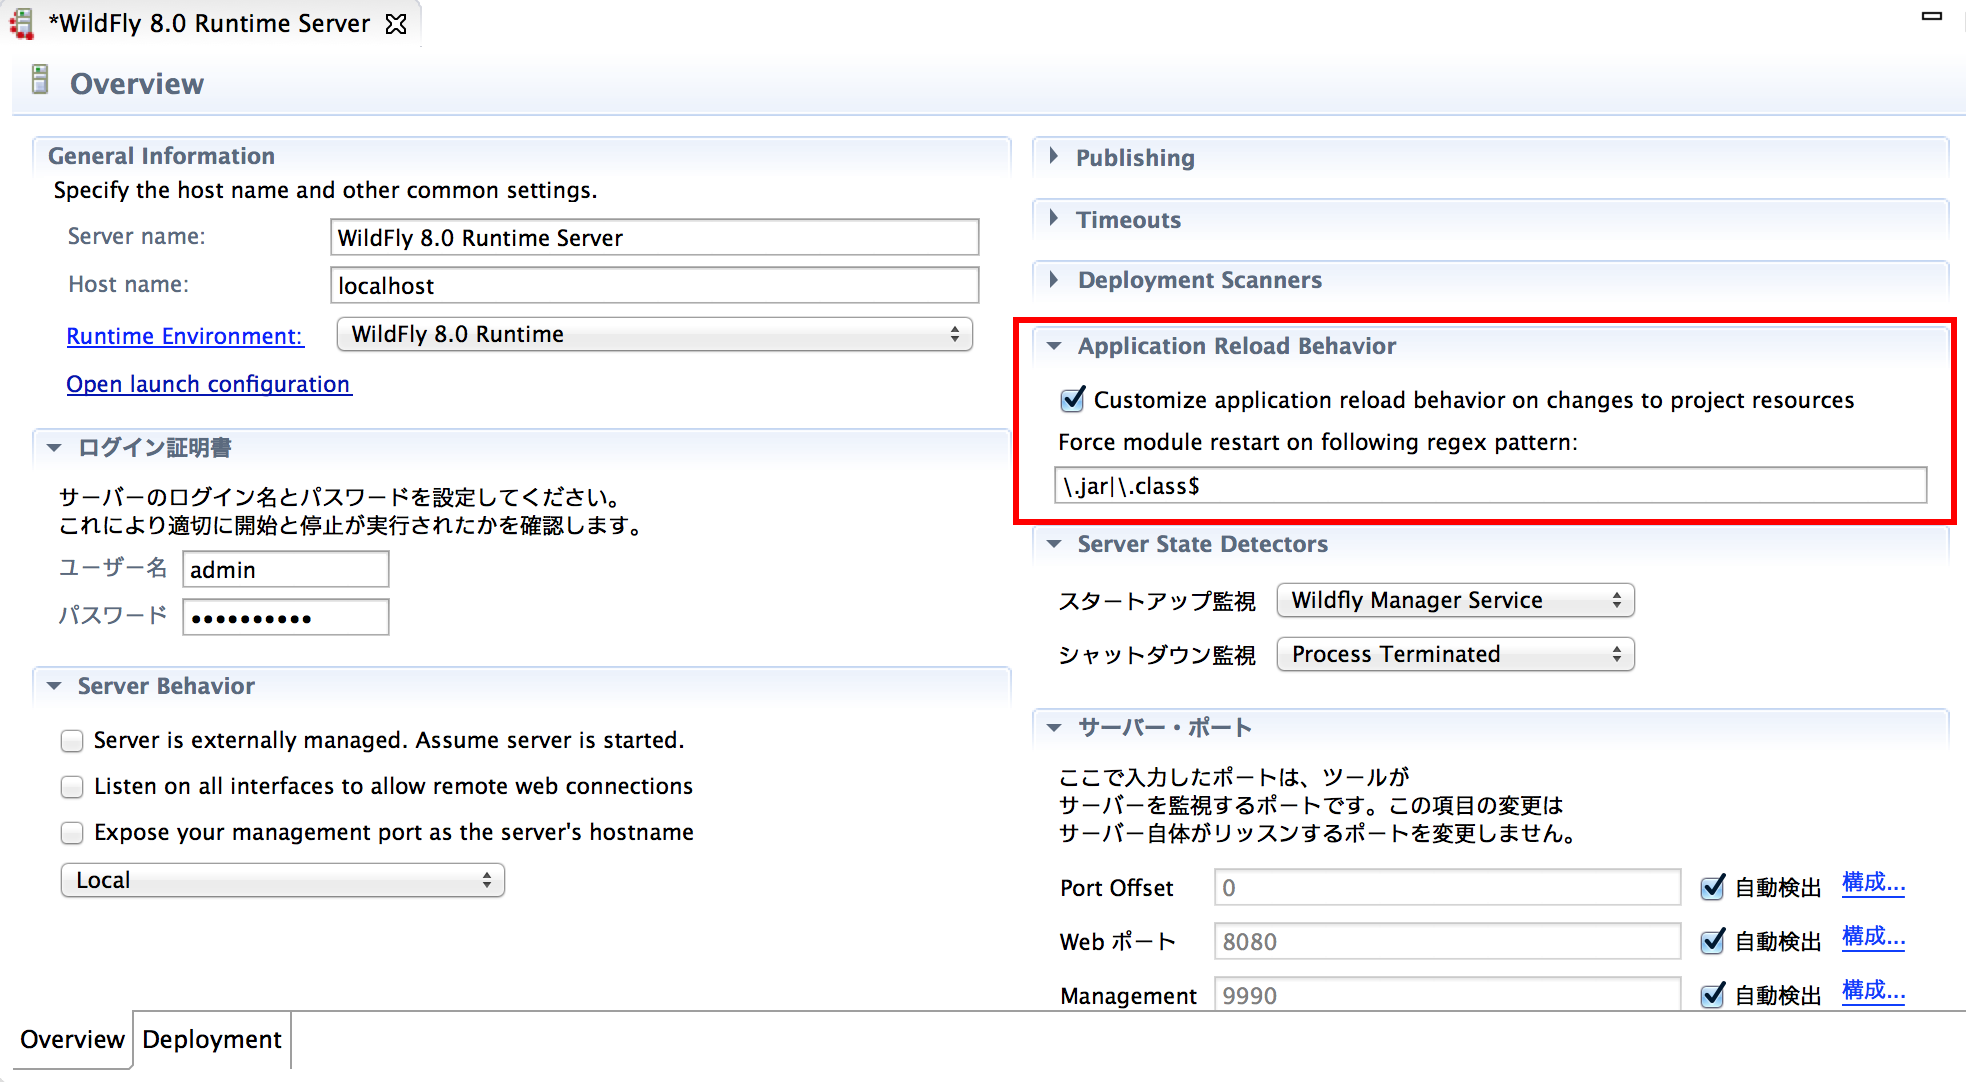The height and width of the screenshot is (1082, 1966).
Task: Click 構成... link for Web port
Action: [x=1873, y=937]
